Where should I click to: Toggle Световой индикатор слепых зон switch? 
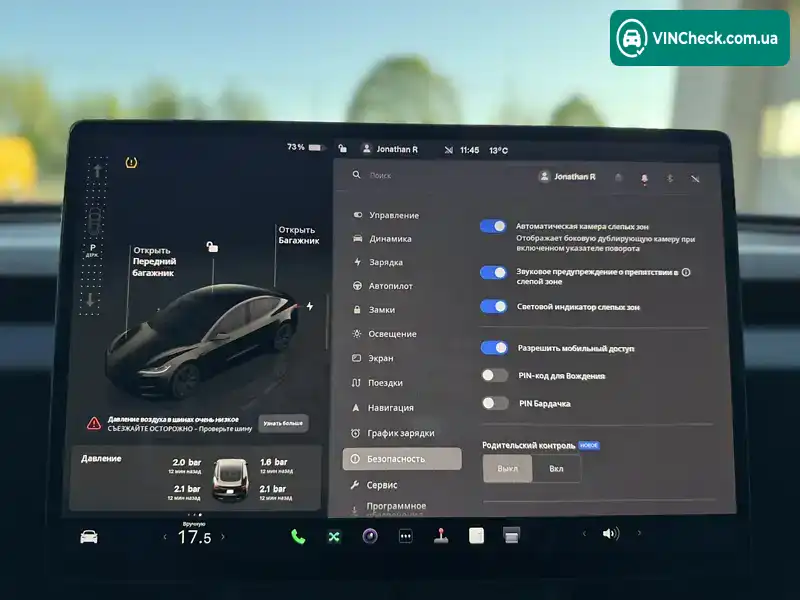(x=494, y=307)
